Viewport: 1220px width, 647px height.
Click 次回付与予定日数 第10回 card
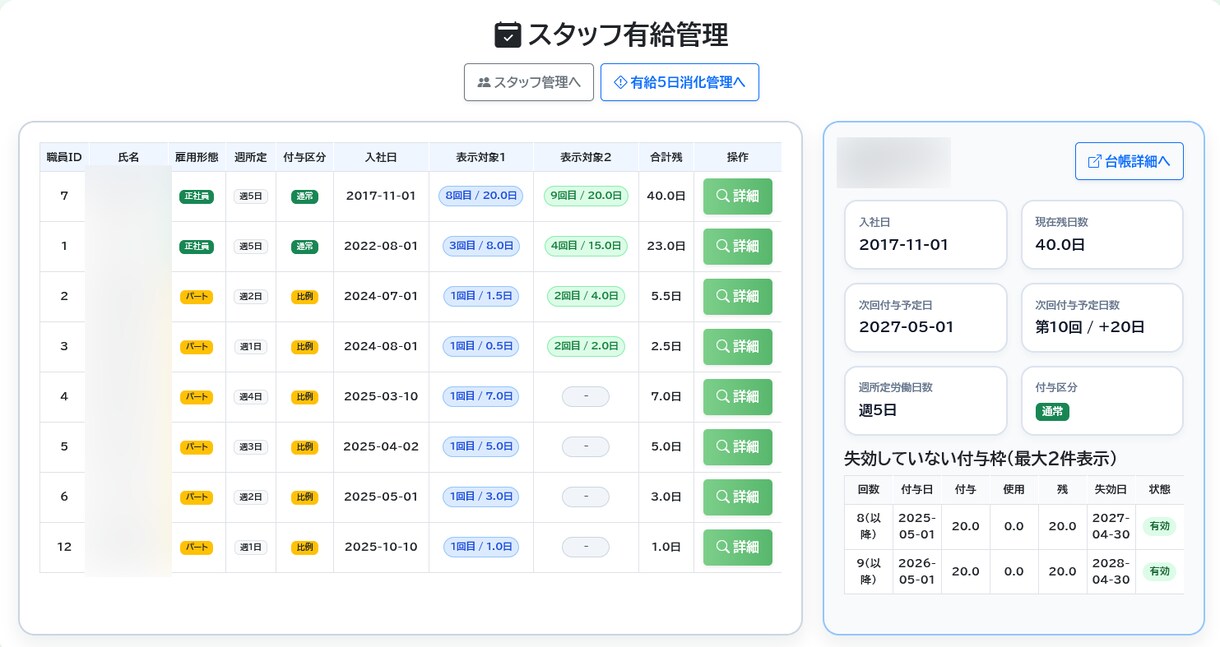(1102, 318)
